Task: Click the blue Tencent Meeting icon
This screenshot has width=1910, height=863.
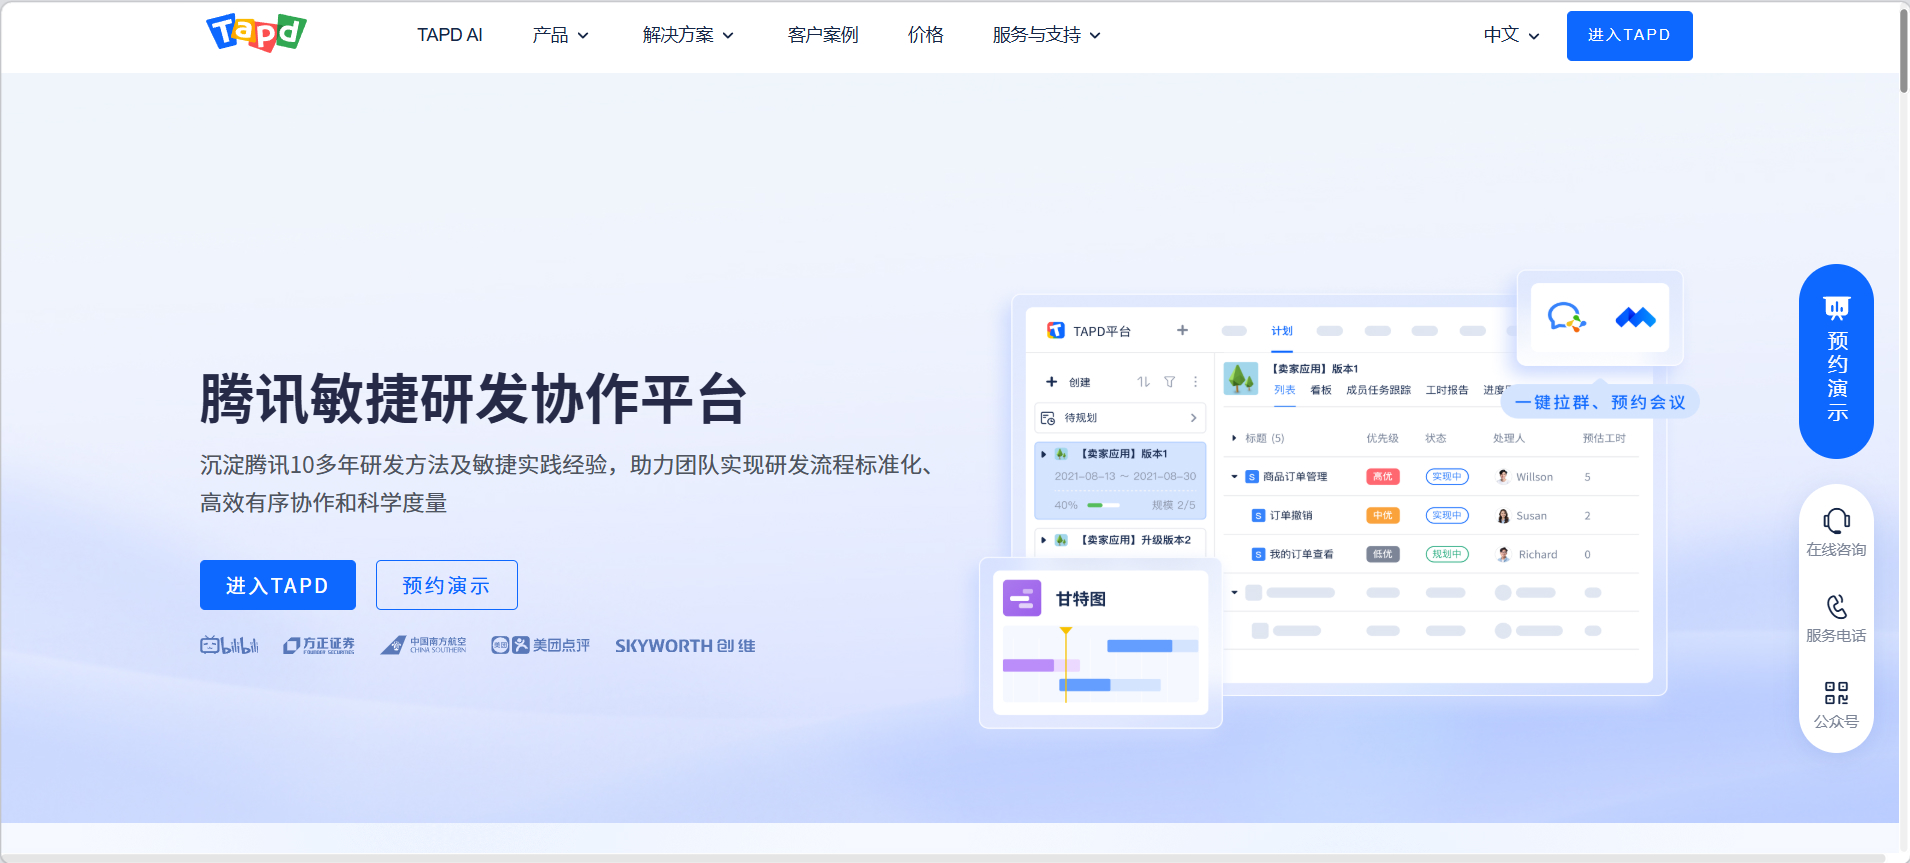Action: [x=1636, y=318]
